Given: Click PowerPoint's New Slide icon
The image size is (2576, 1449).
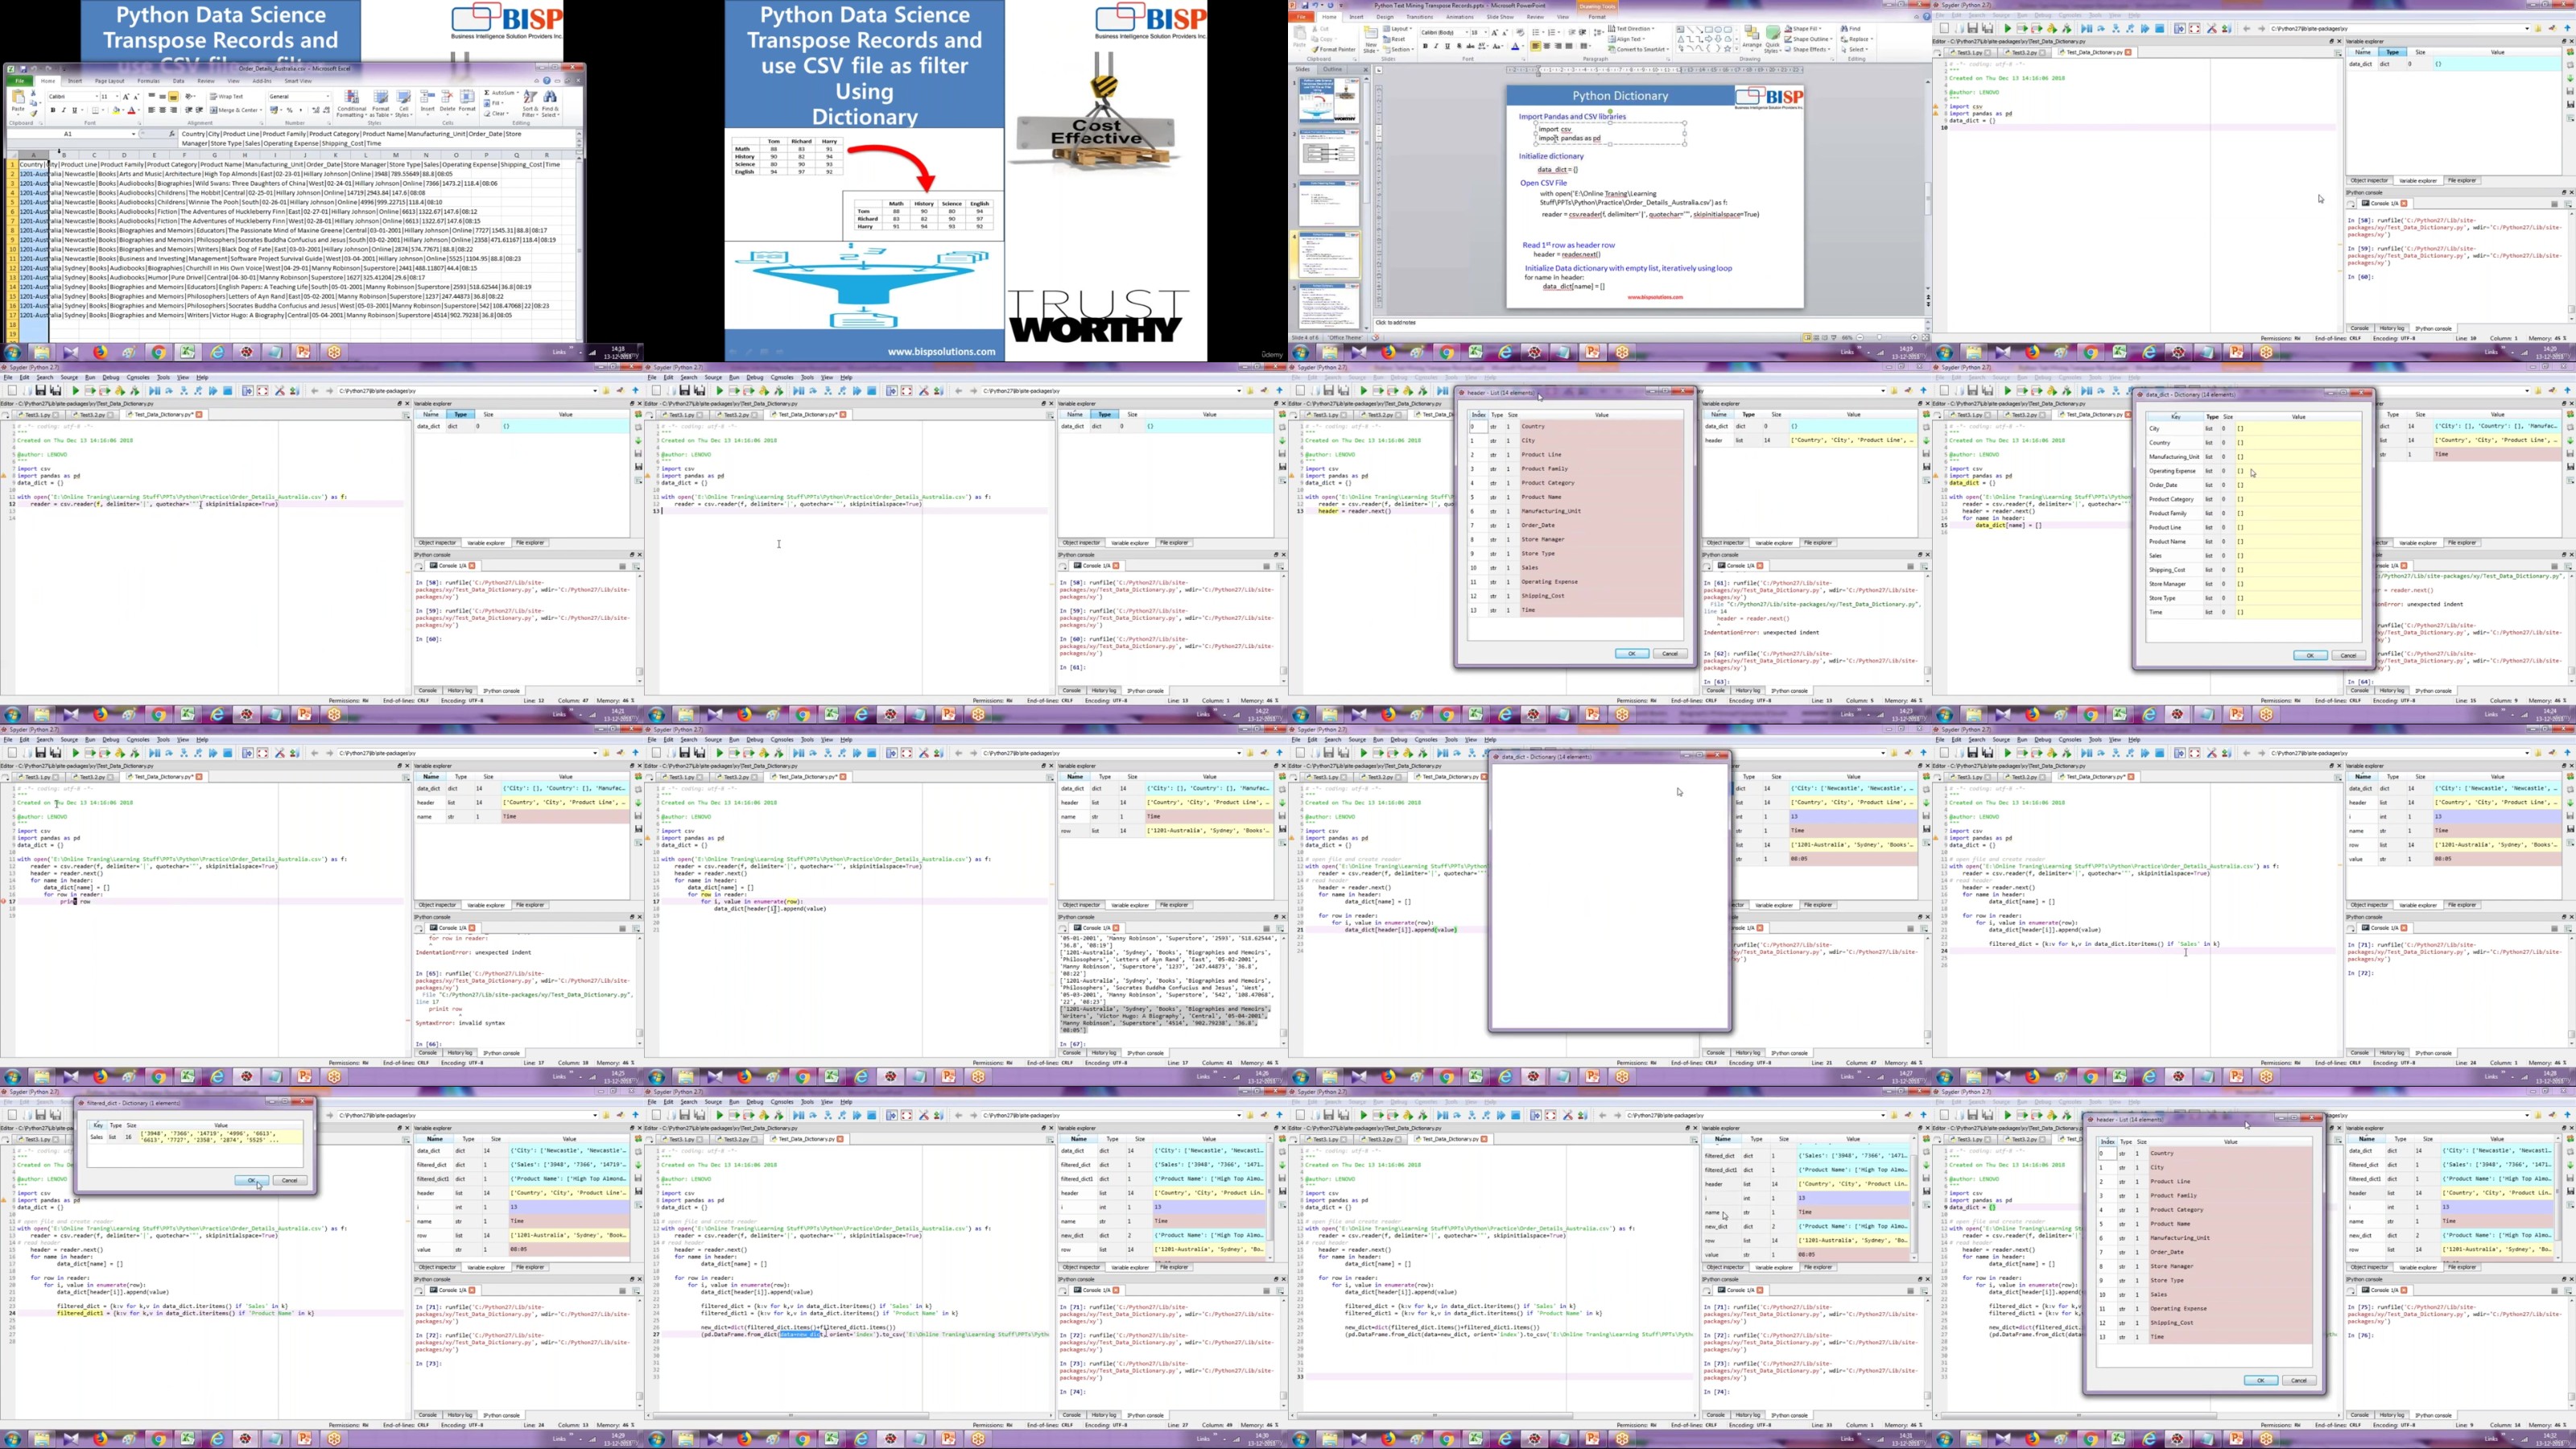Looking at the screenshot, I should pos(1371,35).
